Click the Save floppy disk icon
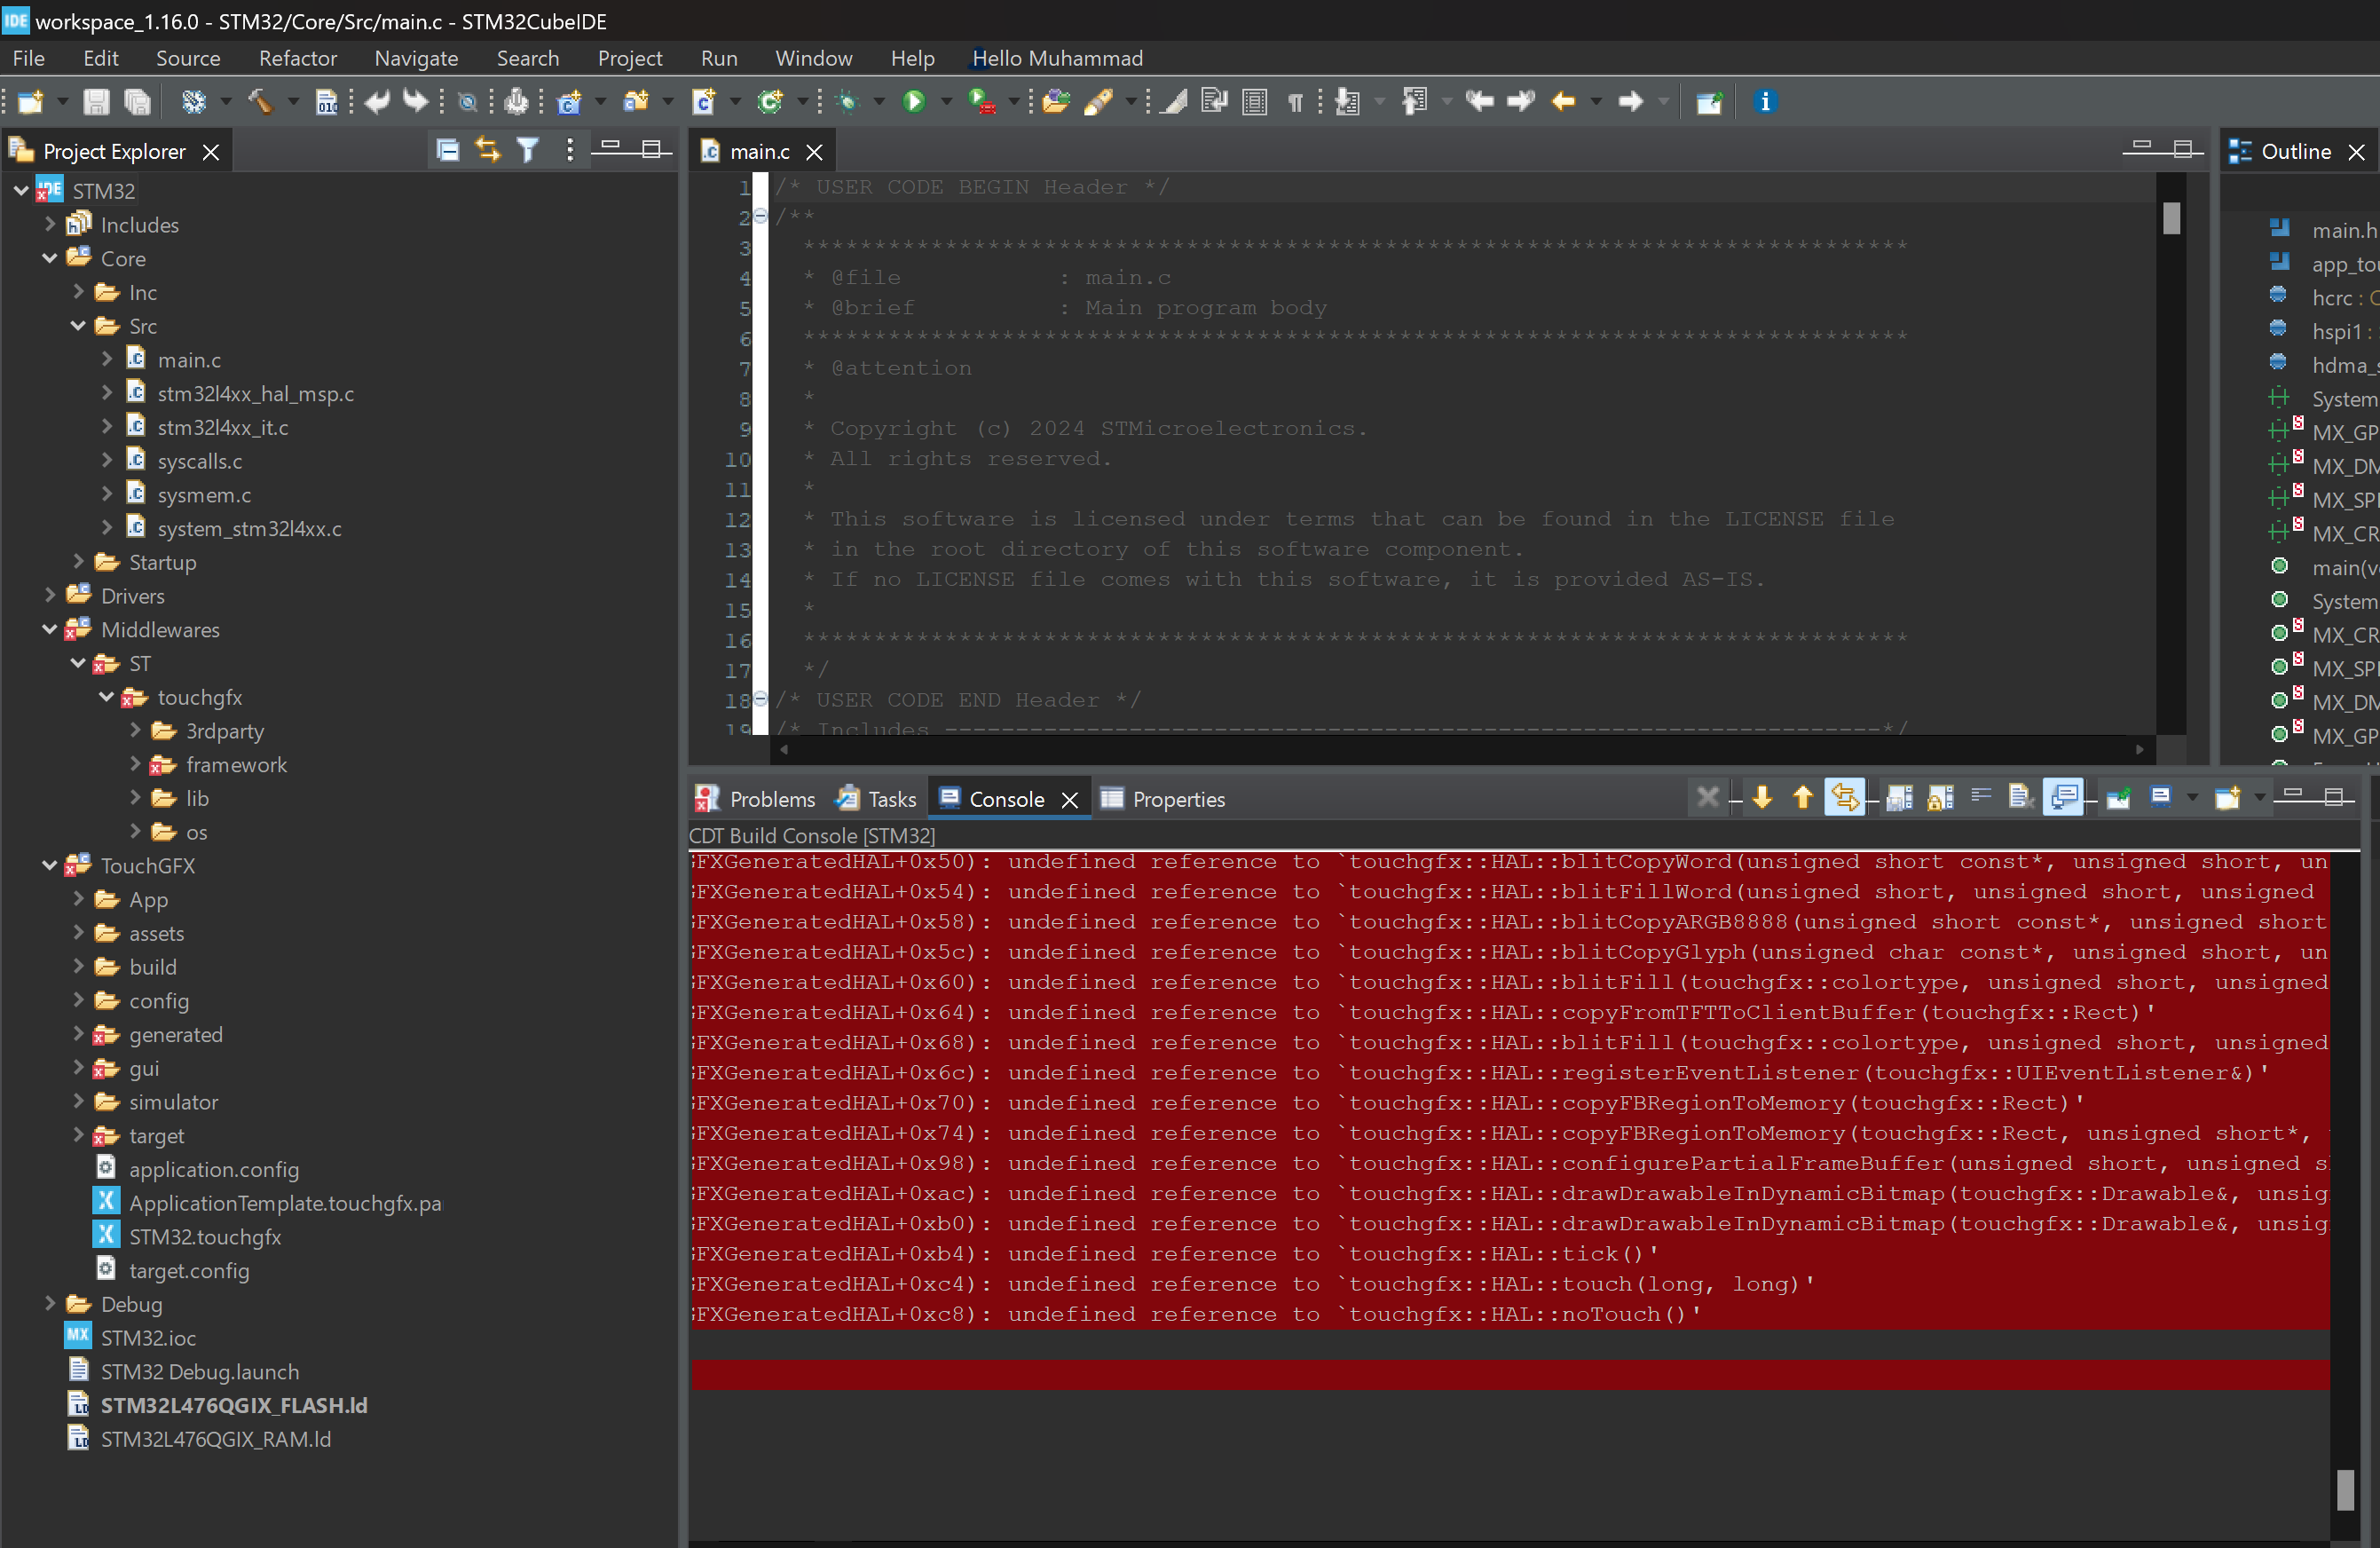The height and width of the screenshot is (1548, 2380). 96,101
